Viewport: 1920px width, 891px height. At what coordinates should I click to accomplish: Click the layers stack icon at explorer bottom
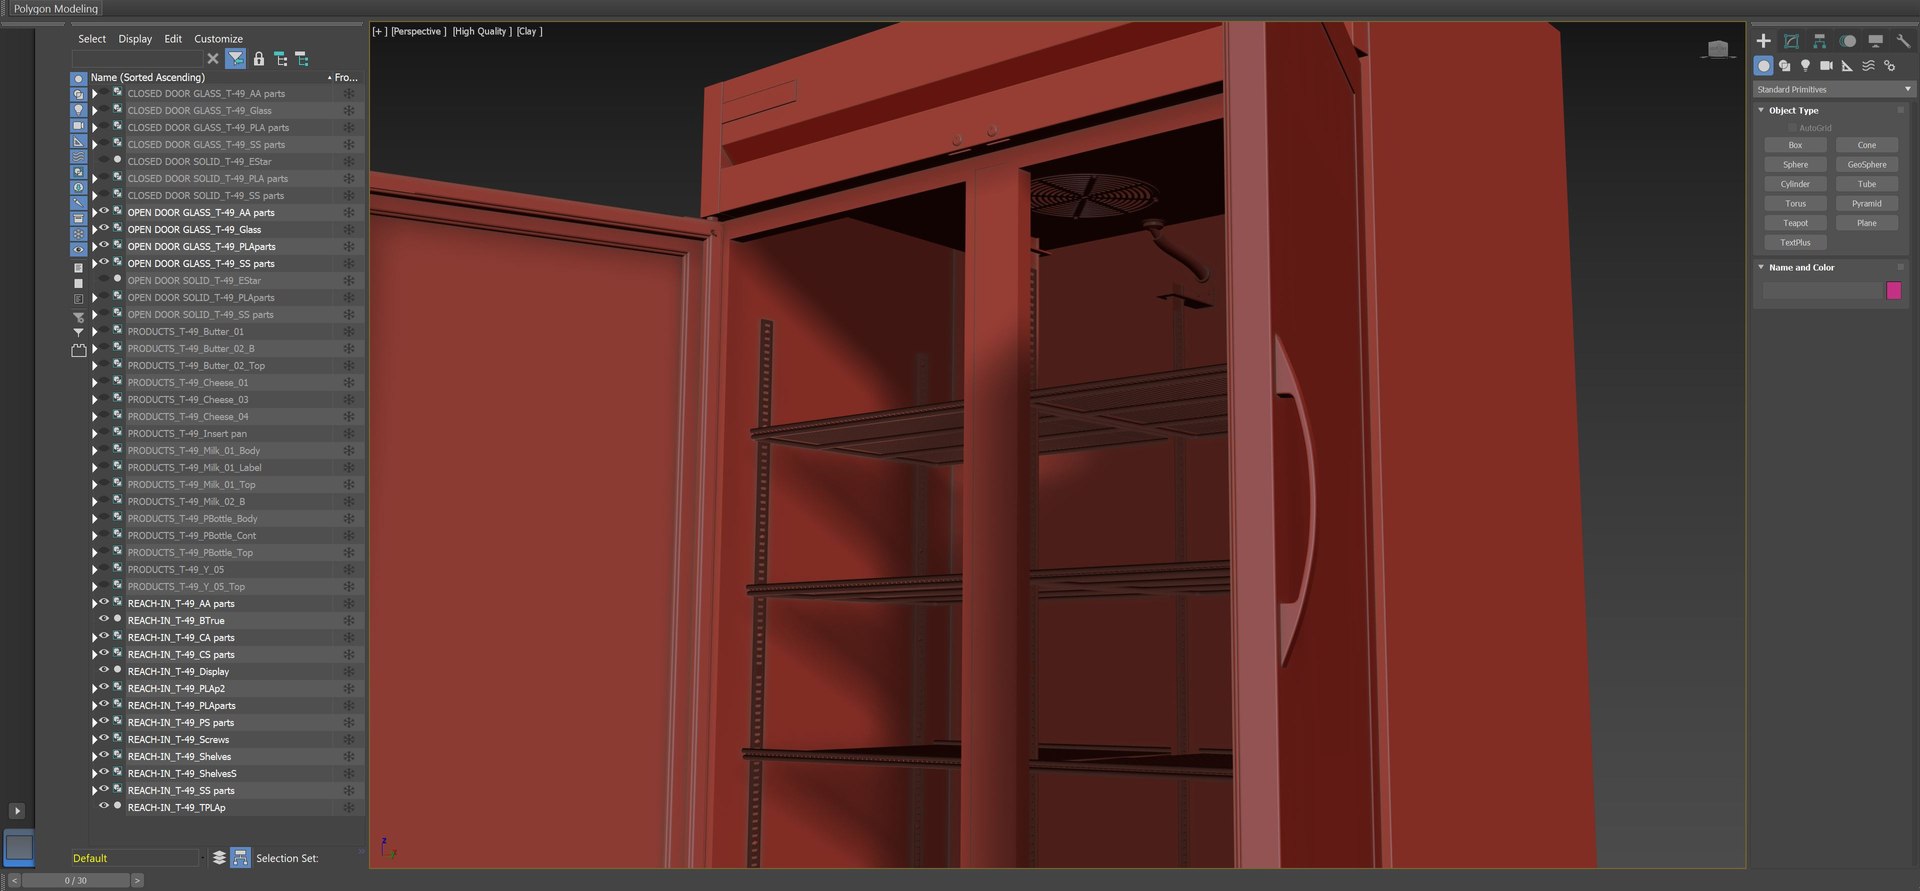pos(219,858)
